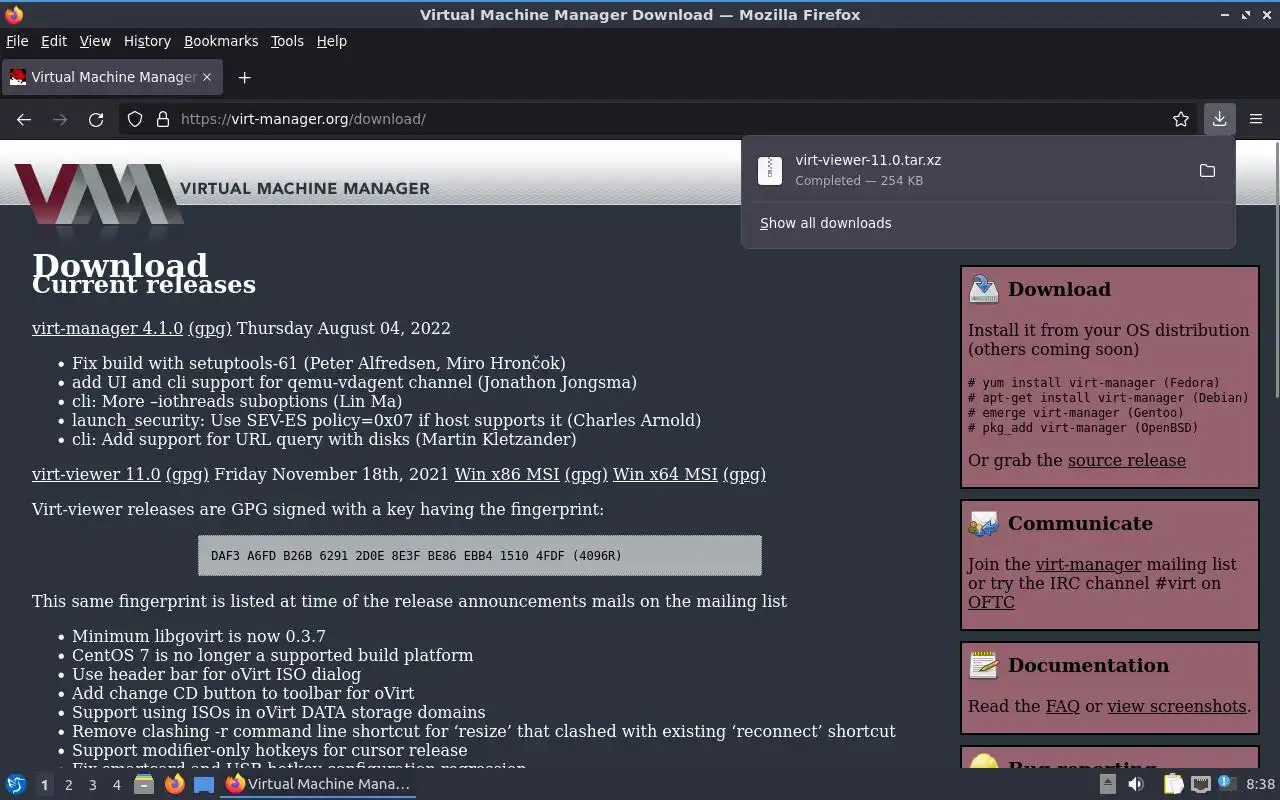Open the source release link
The width and height of the screenshot is (1280, 800).
[1127, 460]
